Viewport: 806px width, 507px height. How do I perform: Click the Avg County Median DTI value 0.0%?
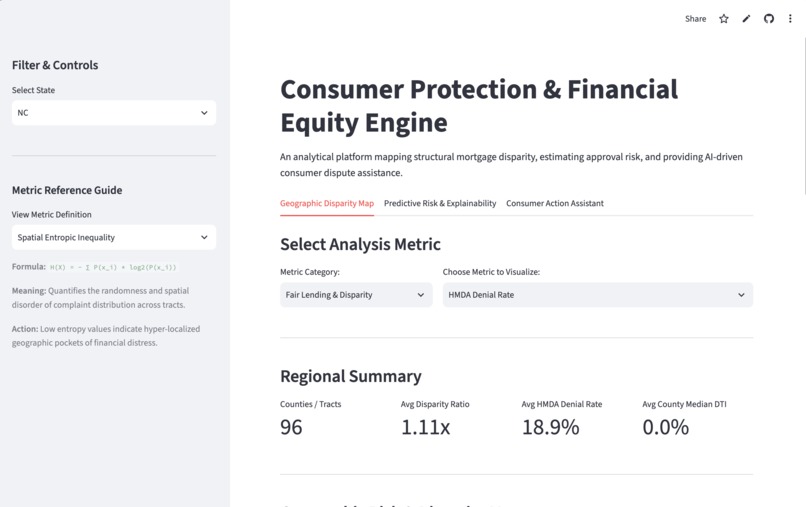pos(665,427)
